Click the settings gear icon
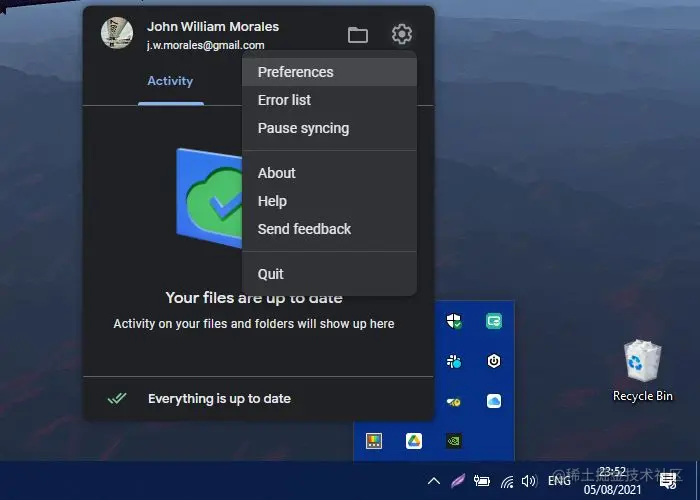This screenshot has width=700, height=500. tap(402, 34)
